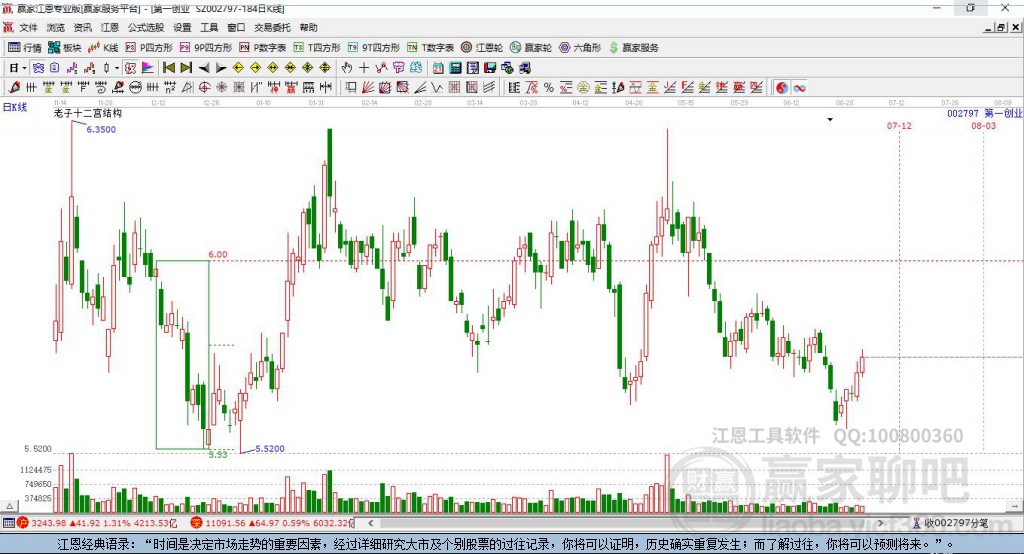Open the 板块 sector view
Image resolution: width=1024 pixels, height=554 pixels.
coord(64,48)
